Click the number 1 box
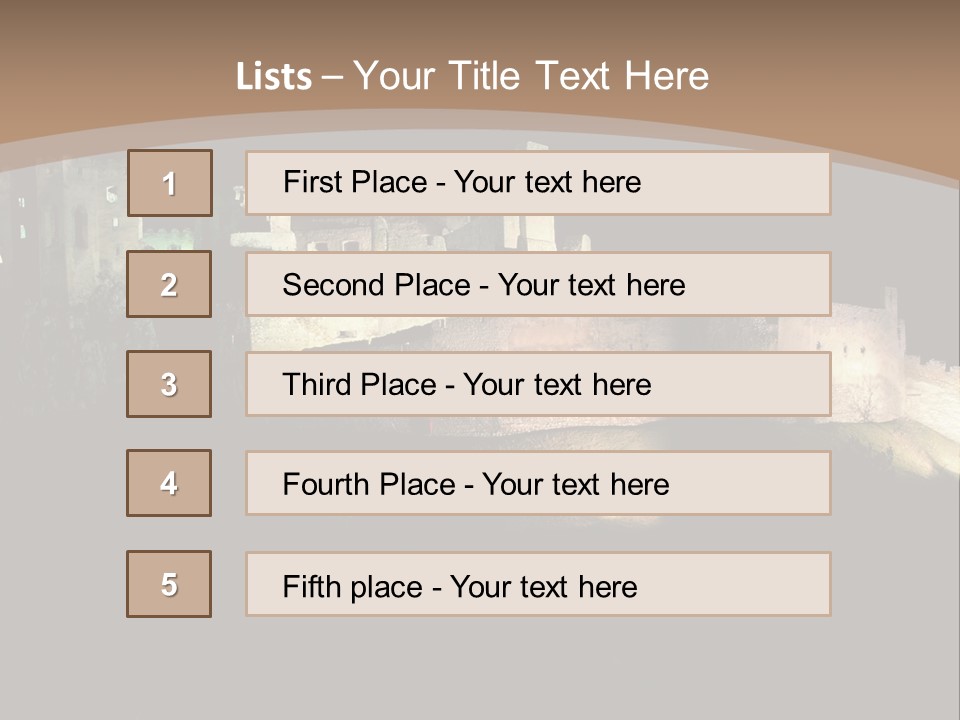The image size is (960, 720). point(170,183)
